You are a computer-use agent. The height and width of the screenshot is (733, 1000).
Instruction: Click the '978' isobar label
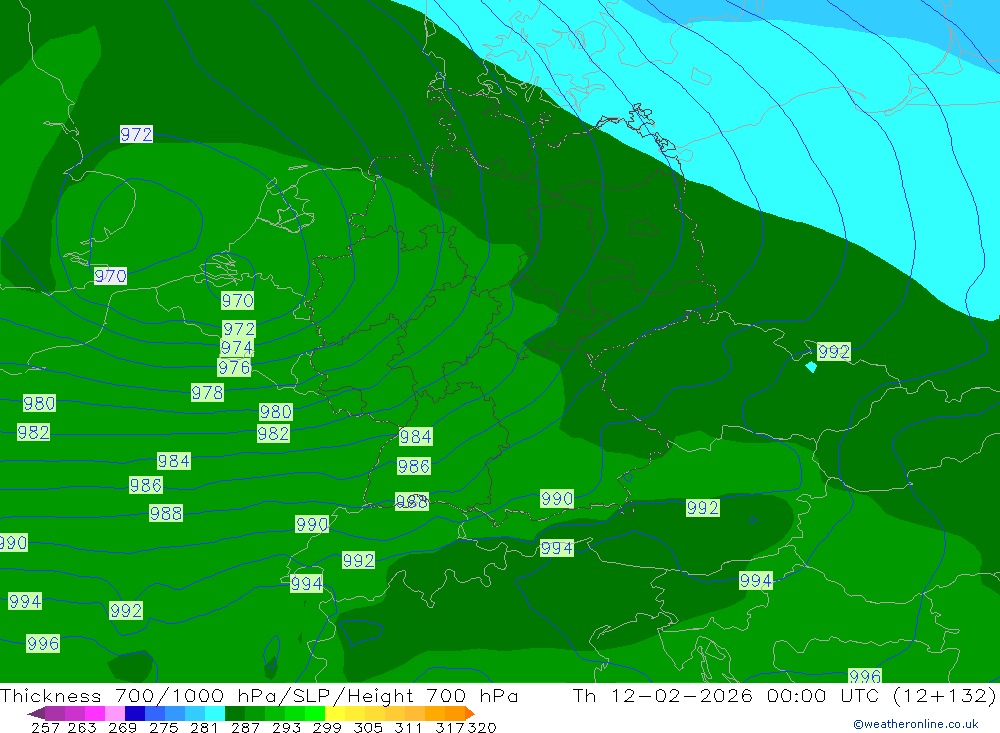(207, 392)
